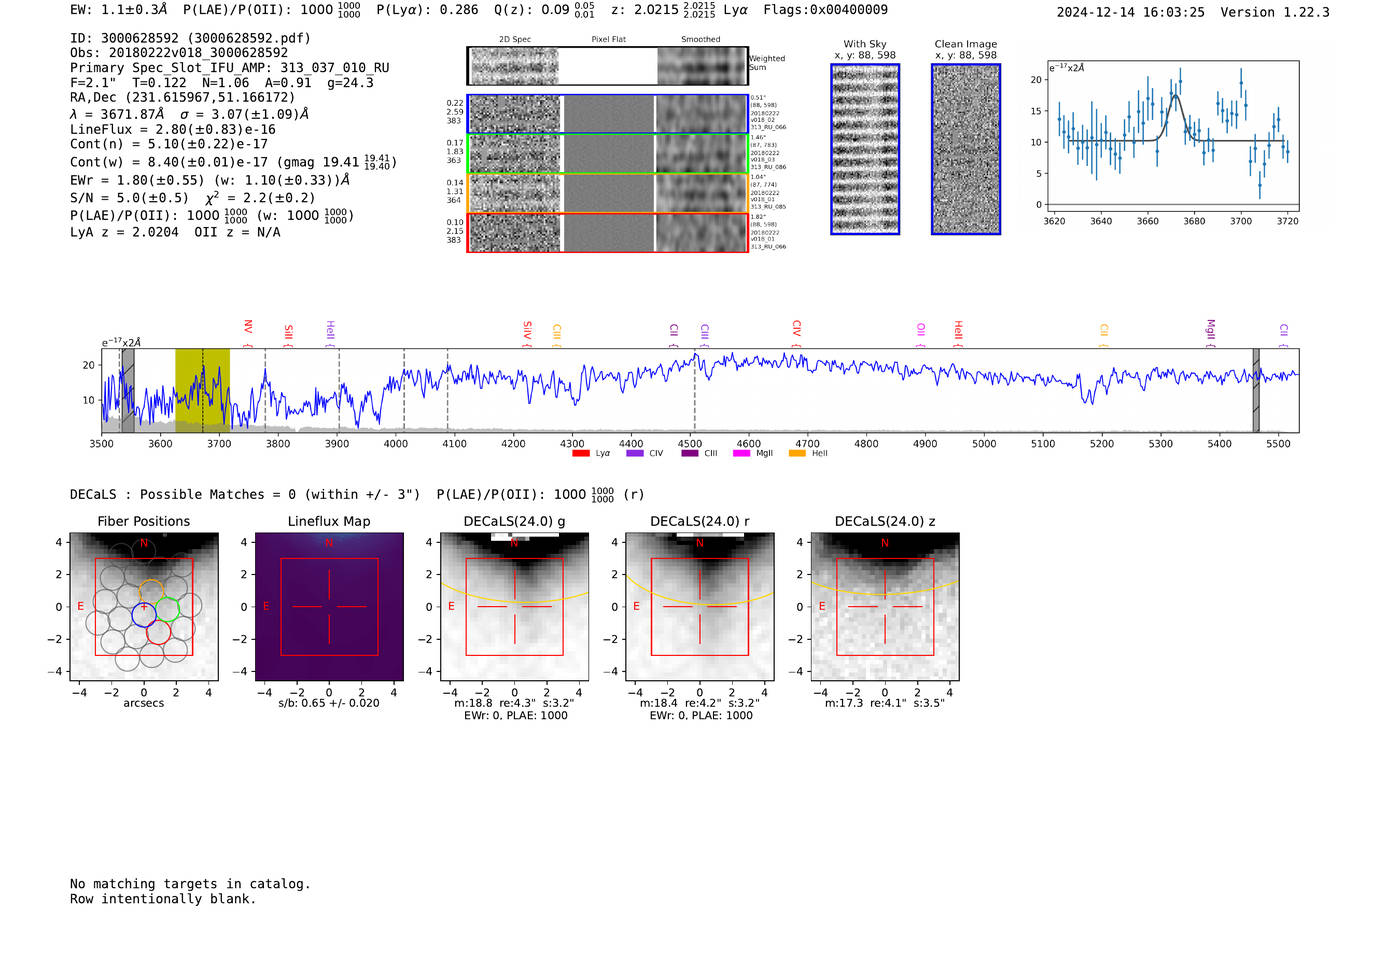1400x953 pixels.
Task: Click the Flags:0x00400009 text
Action: [x=825, y=10]
